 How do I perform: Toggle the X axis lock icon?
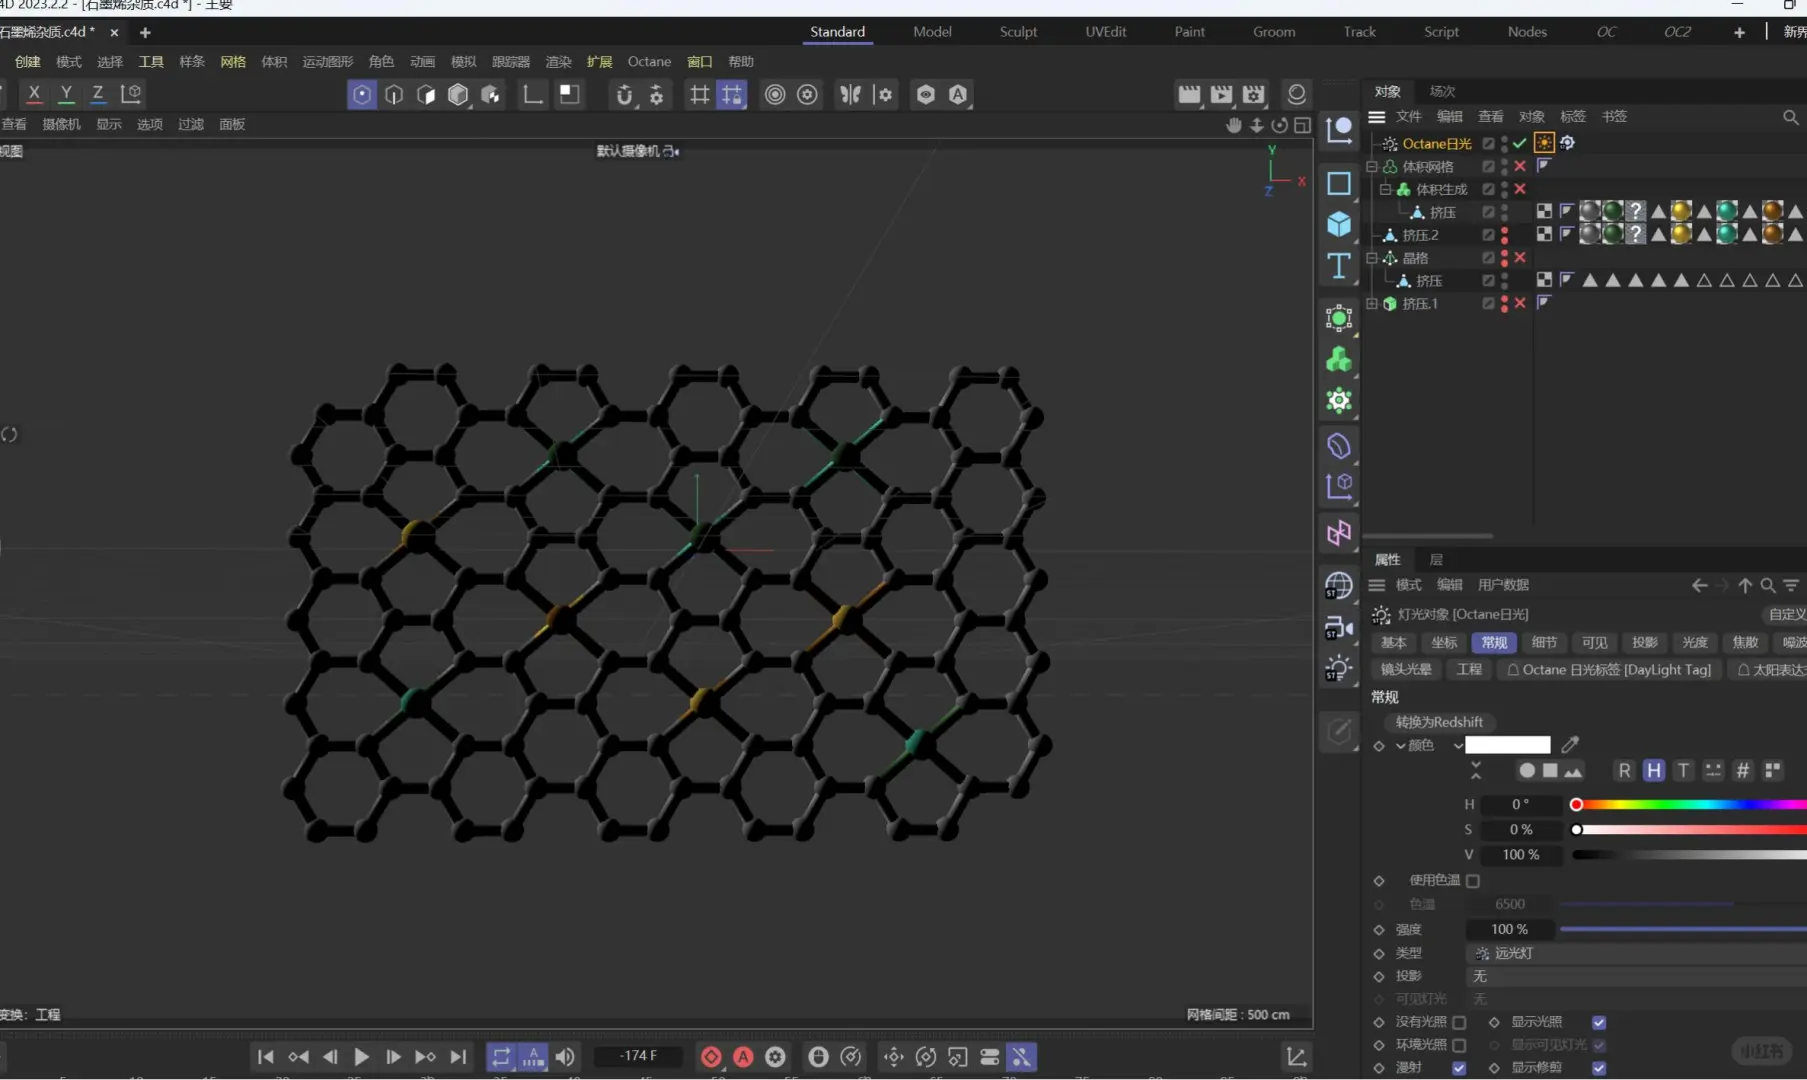coord(34,94)
